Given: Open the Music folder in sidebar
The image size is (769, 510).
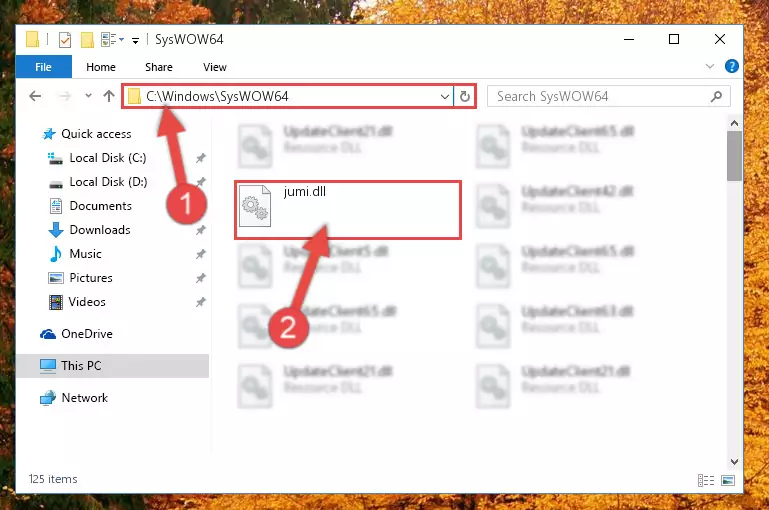Looking at the screenshot, I should pos(86,254).
